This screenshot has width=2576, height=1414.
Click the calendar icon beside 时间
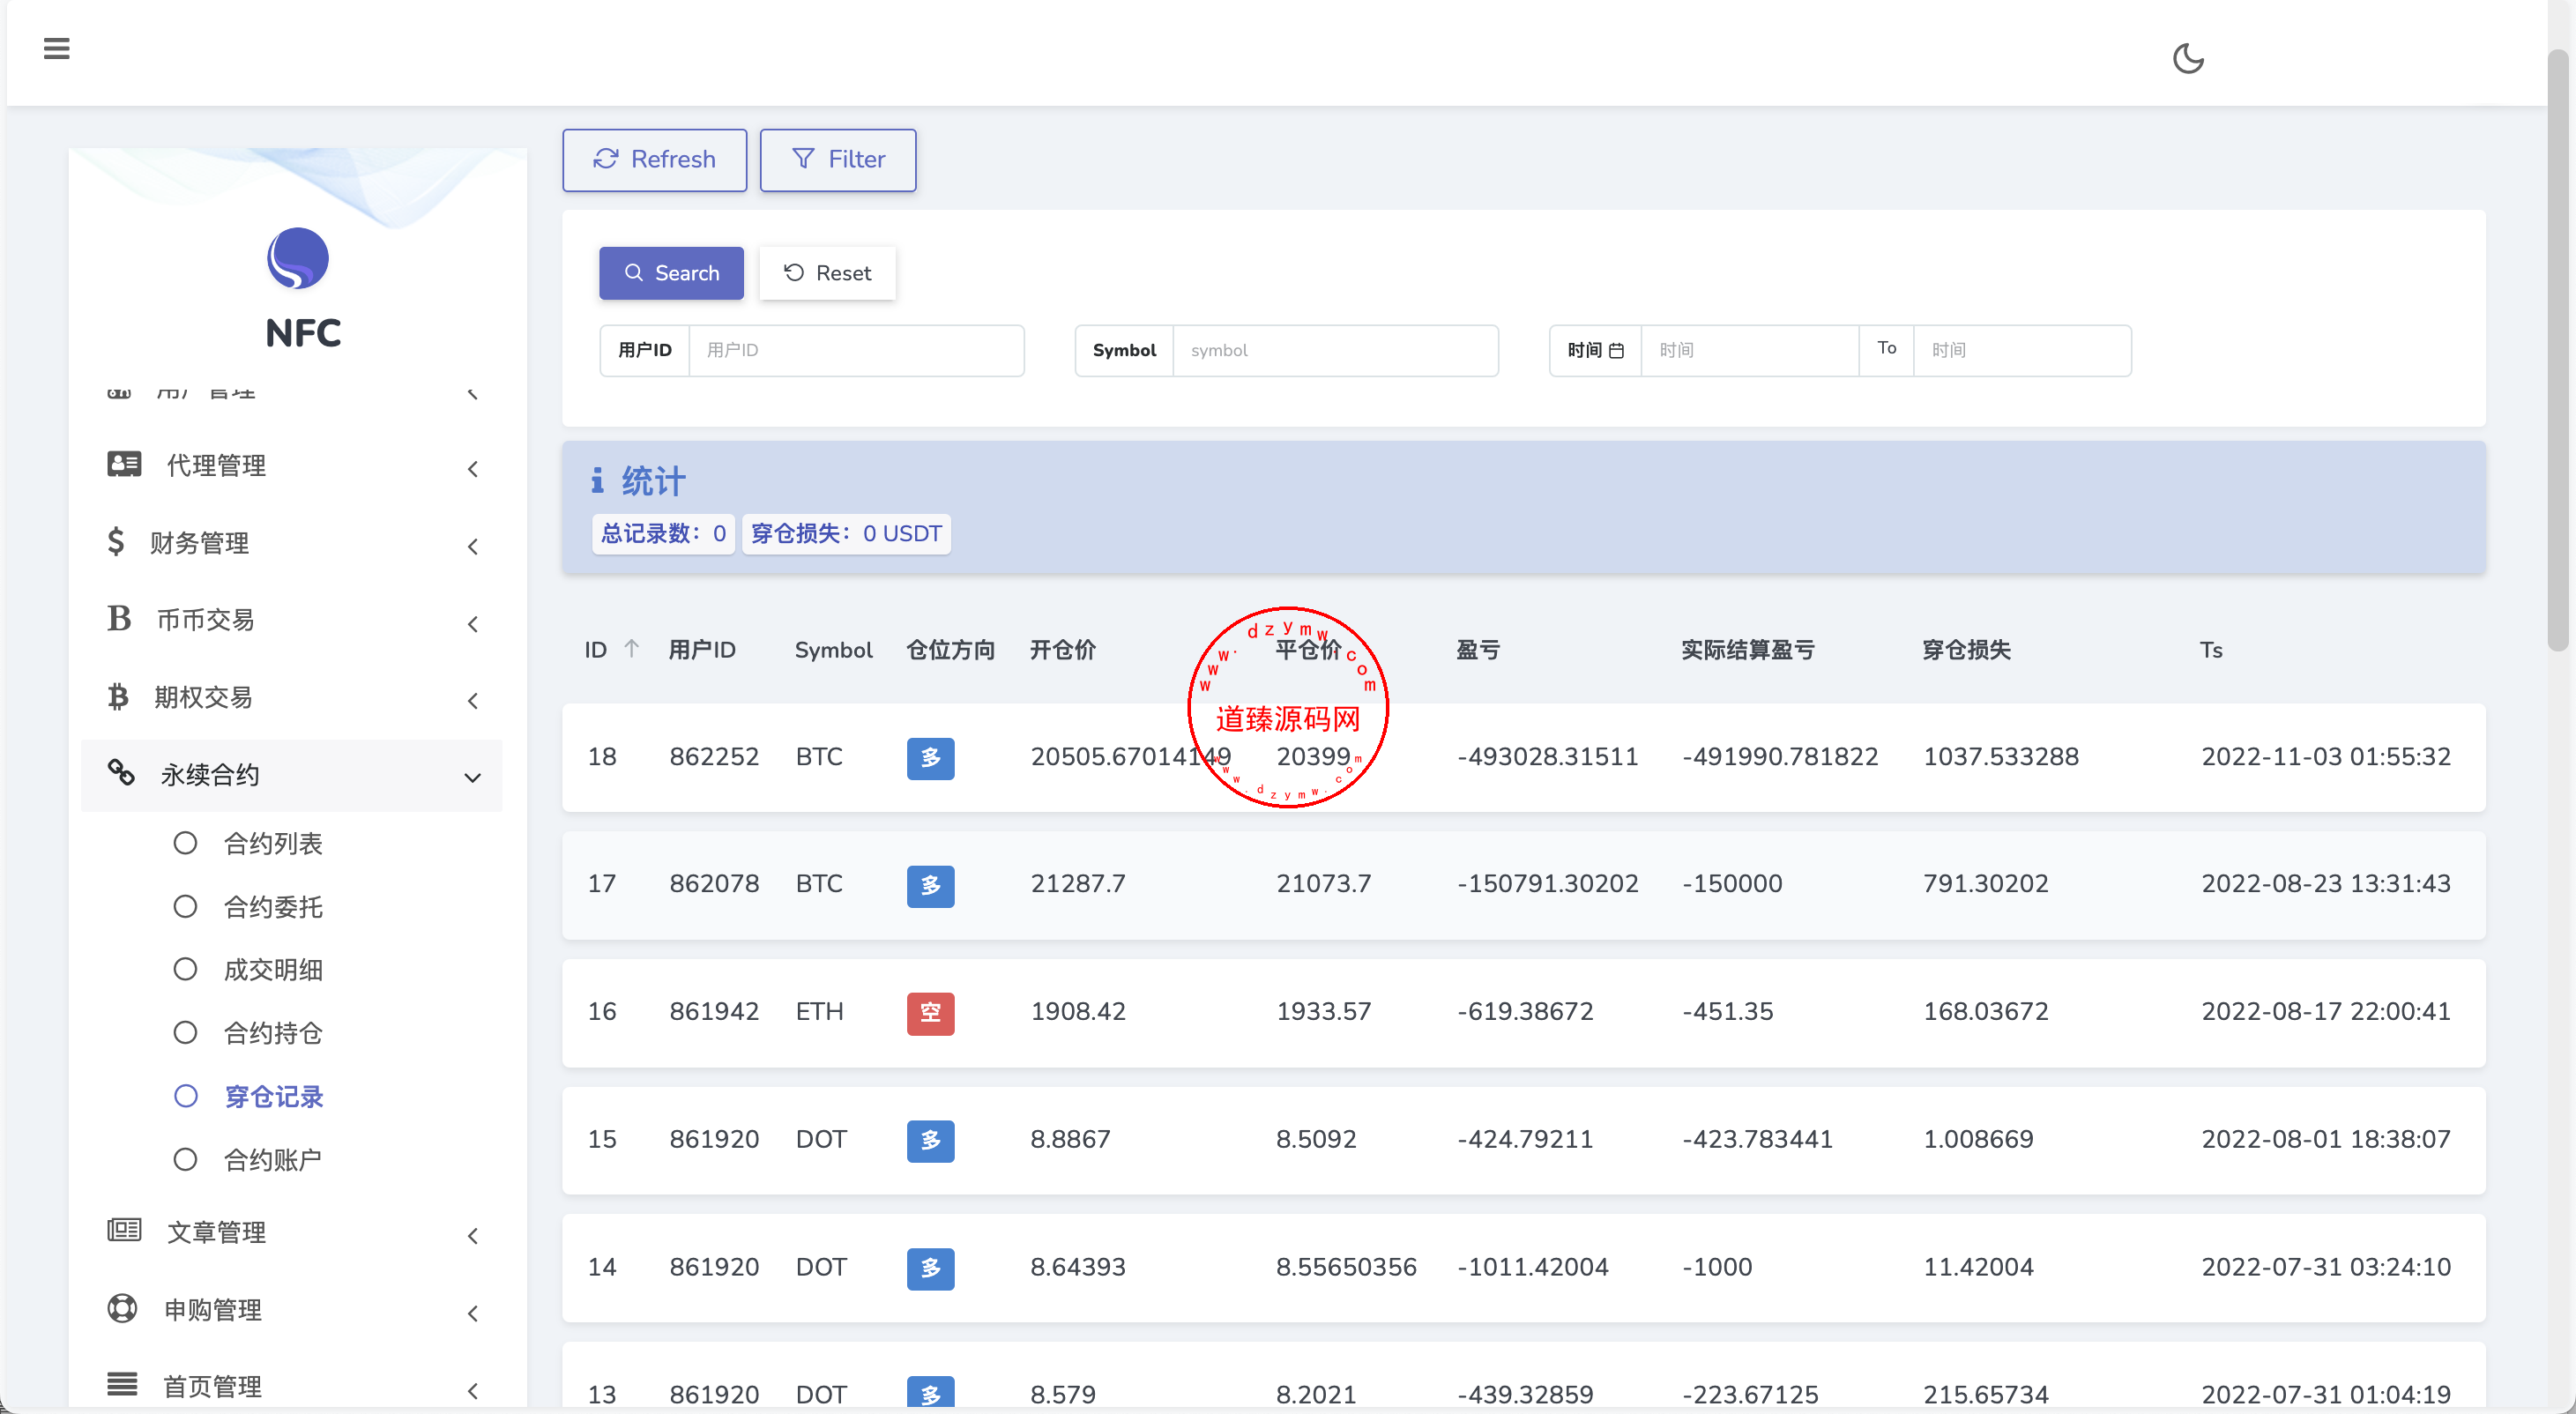pos(1616,350)
